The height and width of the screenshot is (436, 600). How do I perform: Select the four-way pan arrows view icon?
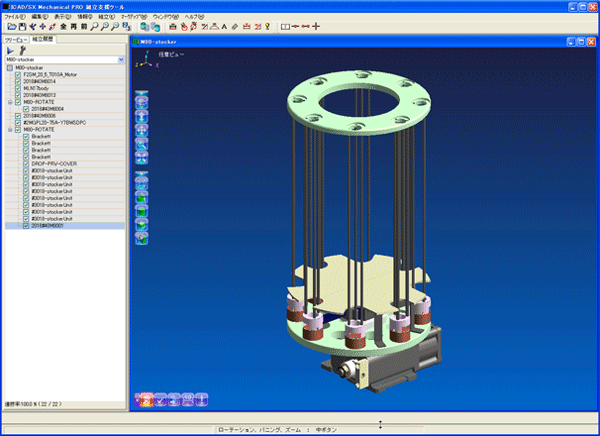point(142,130)
